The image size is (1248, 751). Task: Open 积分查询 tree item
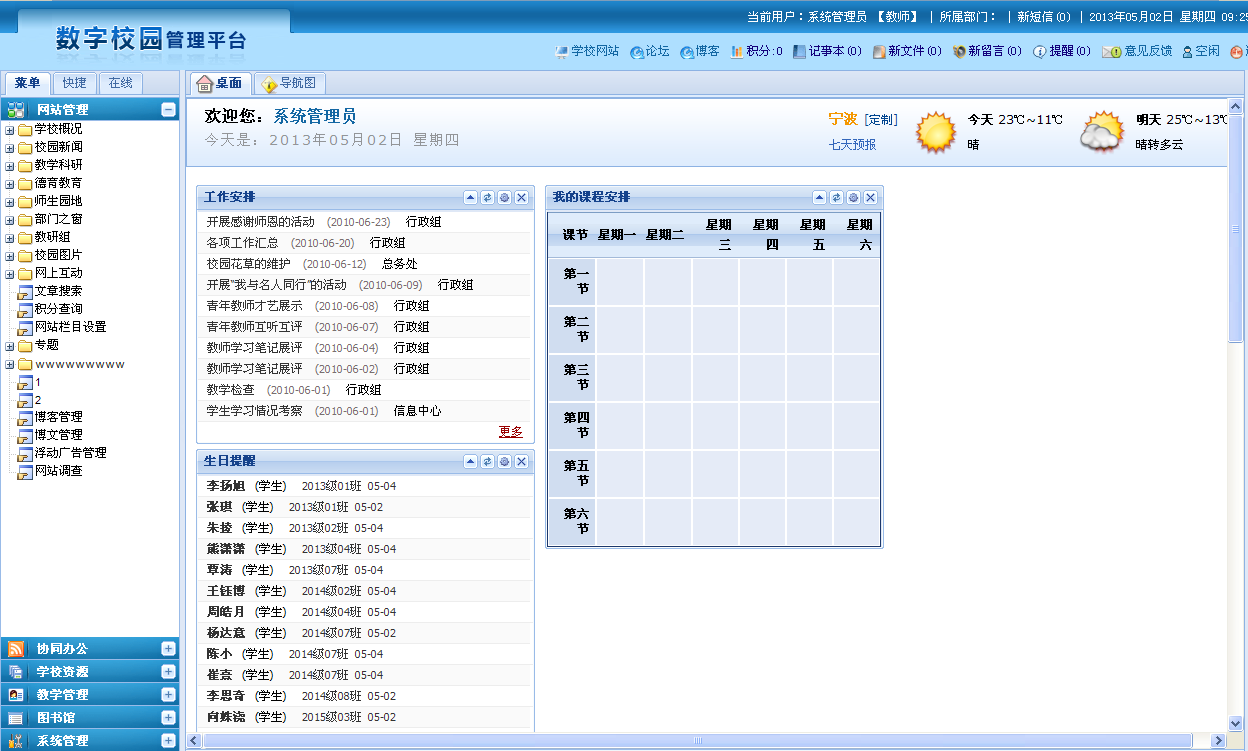coord(58,309)
